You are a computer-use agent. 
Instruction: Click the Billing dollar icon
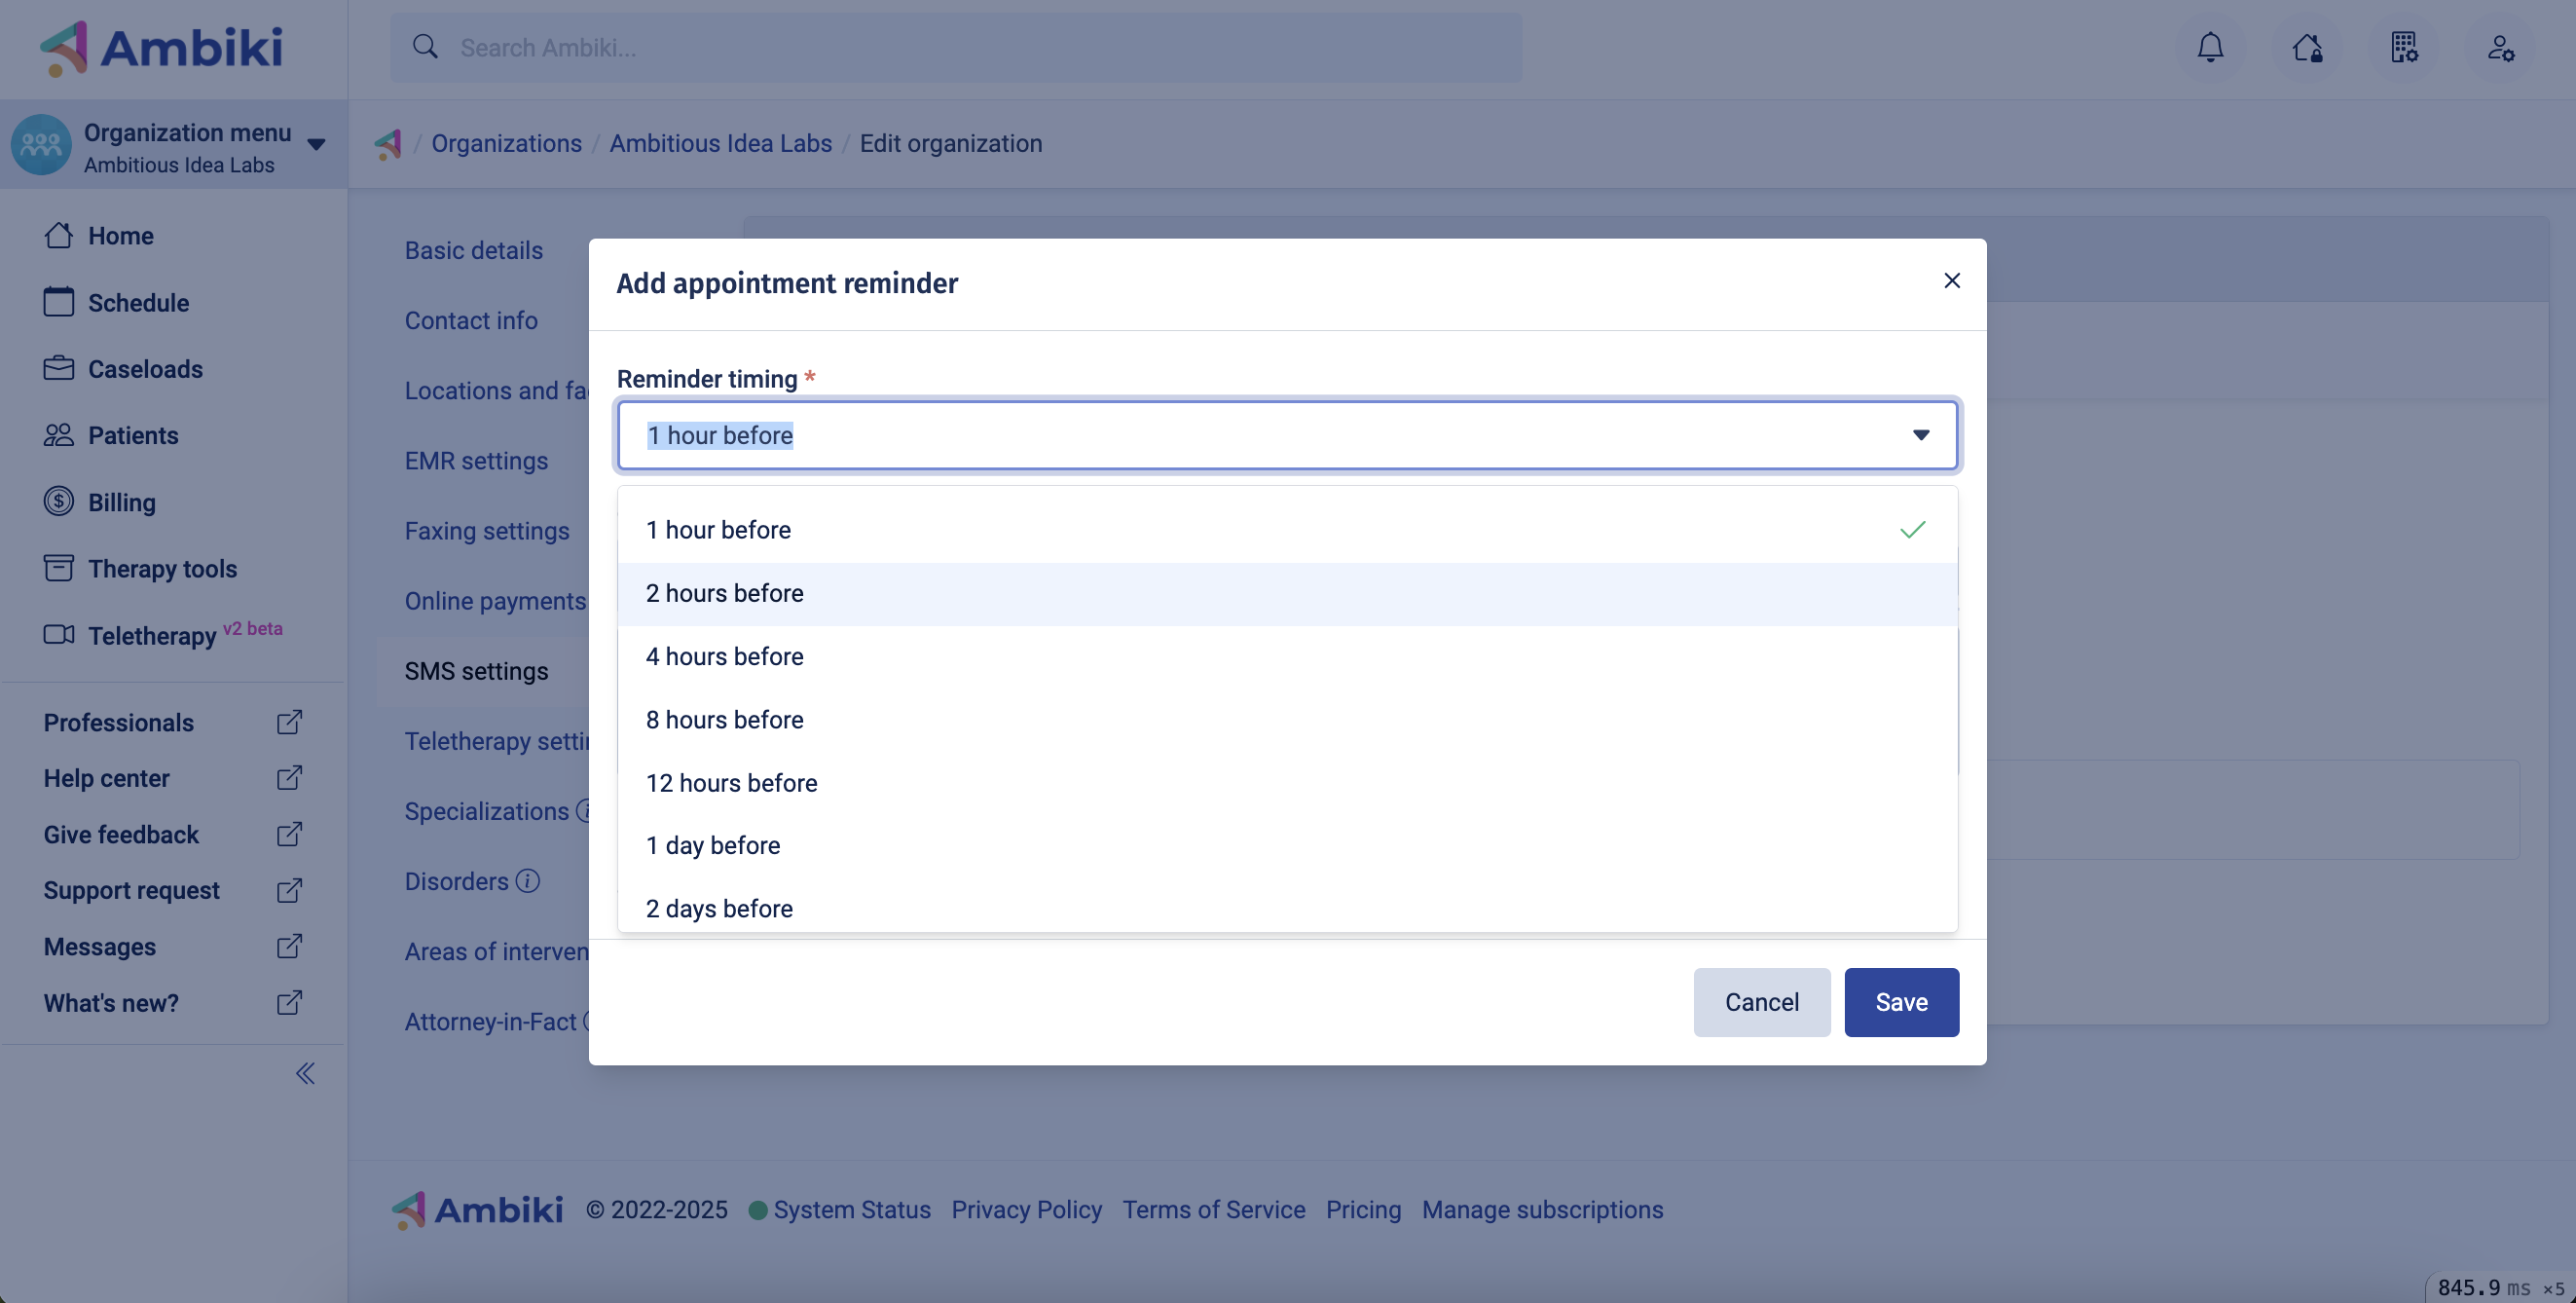tap(58, 501)
